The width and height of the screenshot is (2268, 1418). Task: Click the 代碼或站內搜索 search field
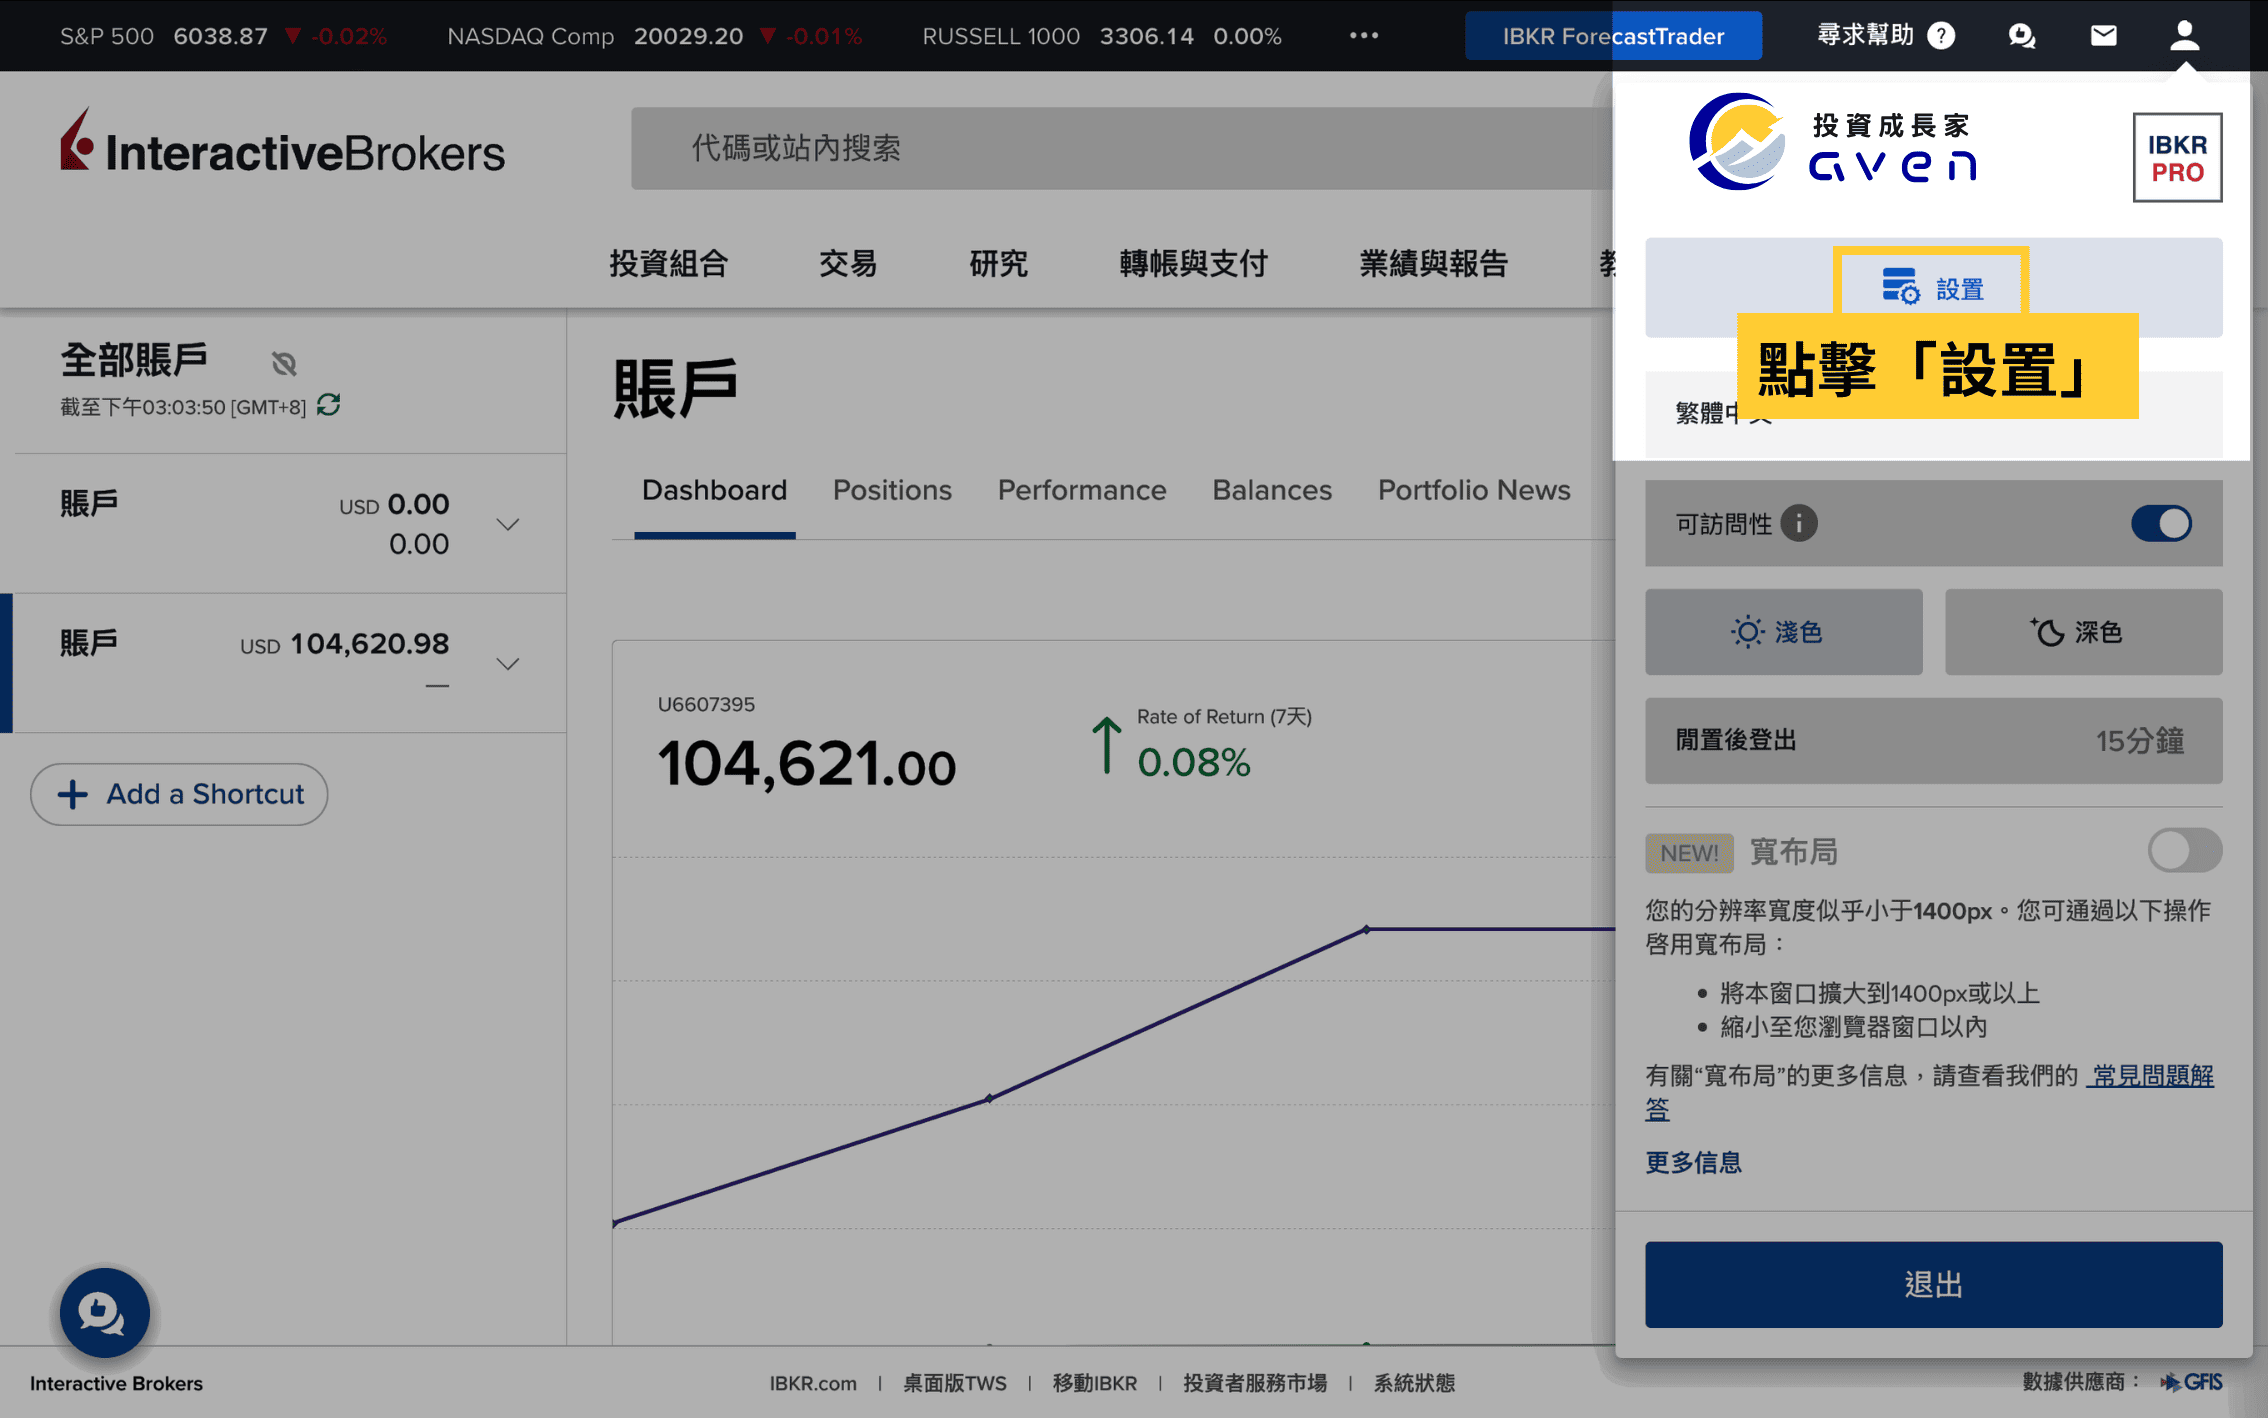point(1121,148)
